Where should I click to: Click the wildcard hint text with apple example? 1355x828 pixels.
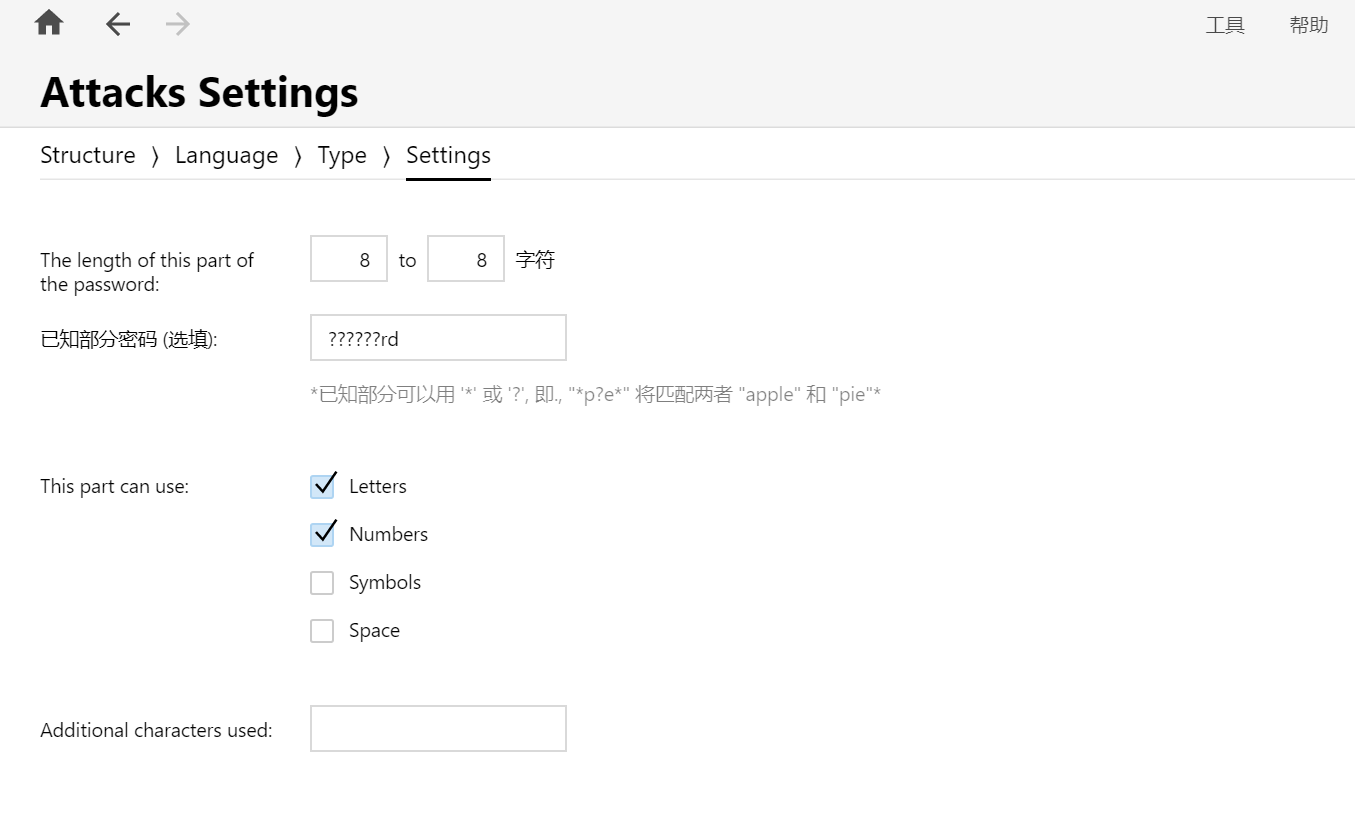pos(595,394)
